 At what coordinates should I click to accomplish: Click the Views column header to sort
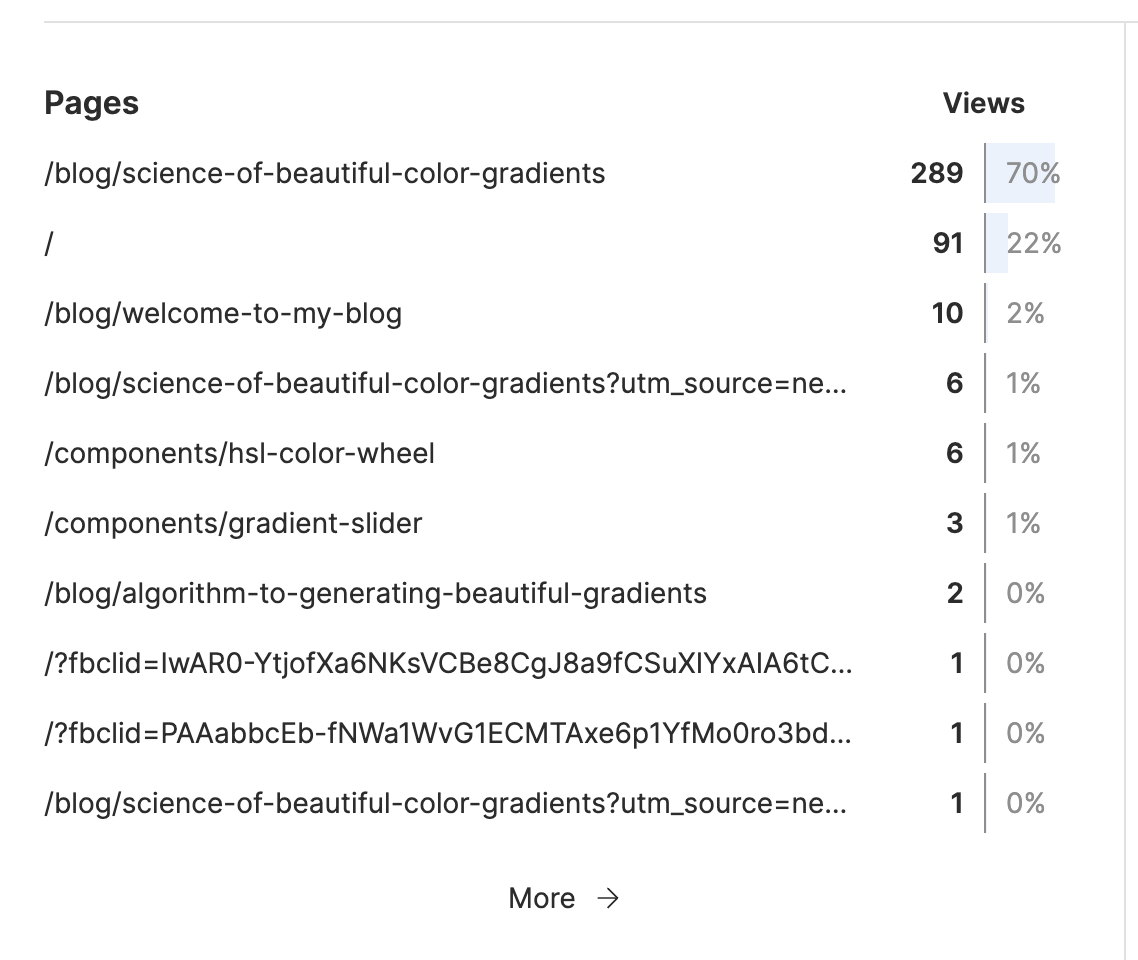(983, 103)
